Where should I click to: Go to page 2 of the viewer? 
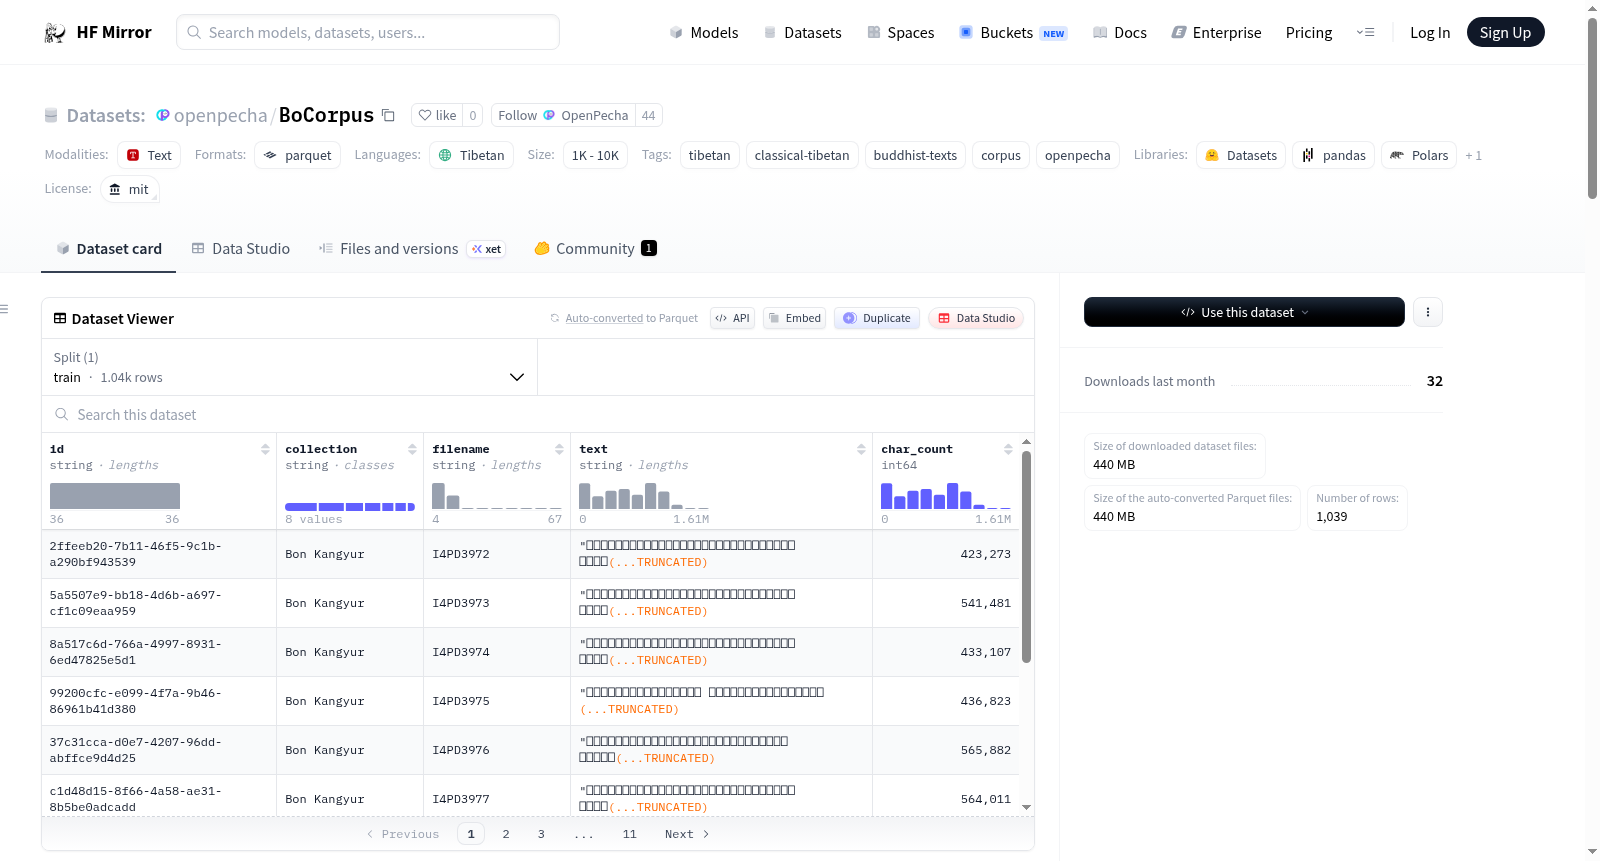(x=506, y=834)
